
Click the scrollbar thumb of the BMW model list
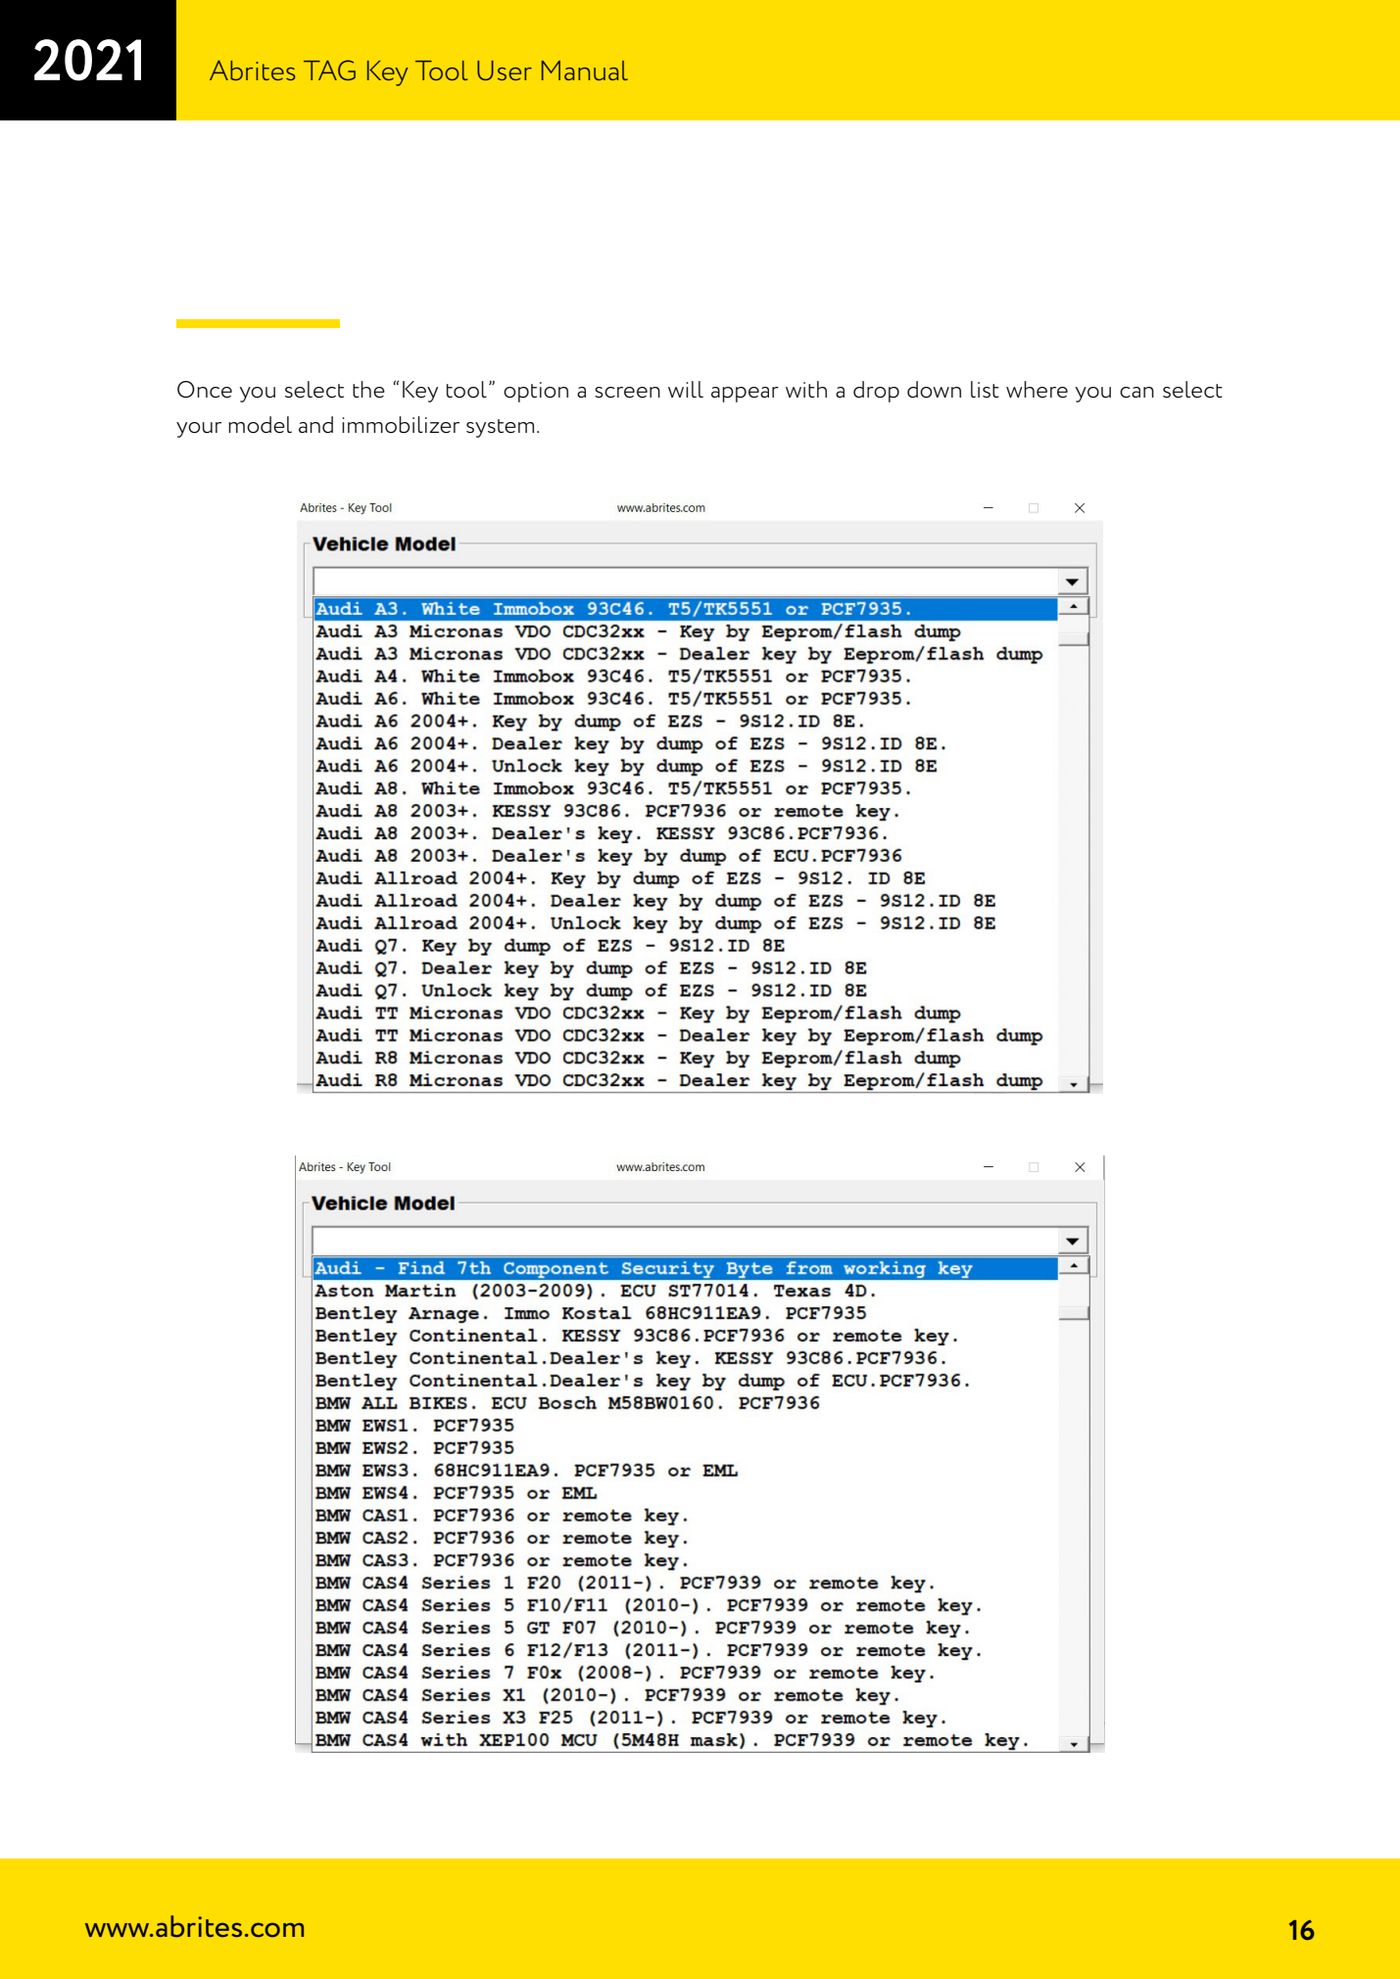1073,1312
